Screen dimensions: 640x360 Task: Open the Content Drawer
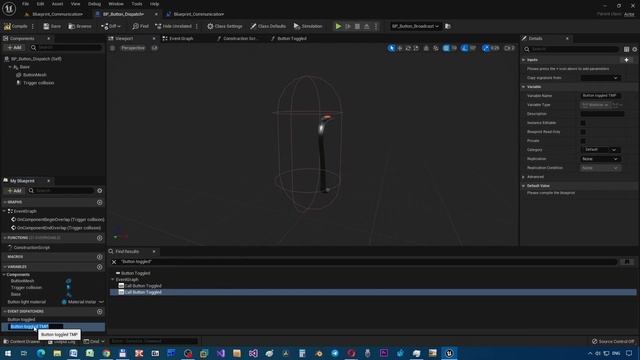(x=22, y=341)
